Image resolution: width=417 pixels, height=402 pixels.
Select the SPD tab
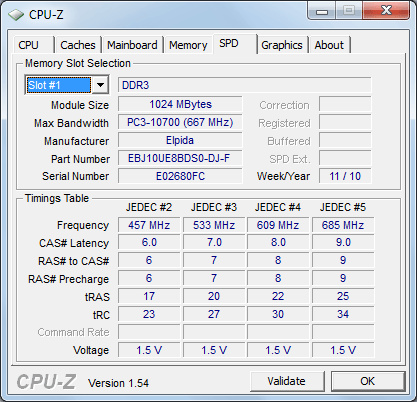229,43
